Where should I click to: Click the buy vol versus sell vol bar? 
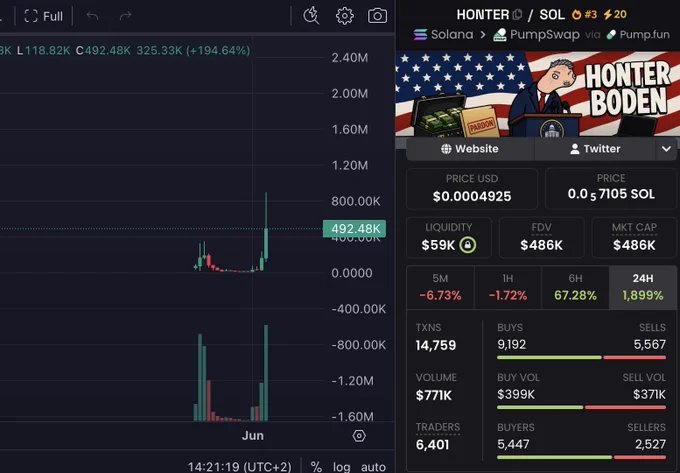point(581,408)
